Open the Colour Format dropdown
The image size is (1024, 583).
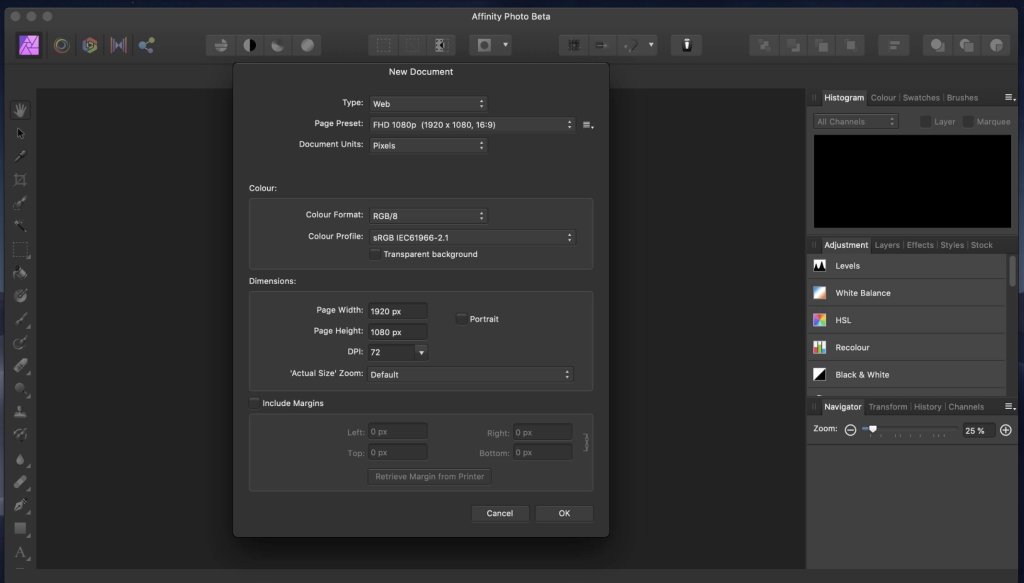[428, 215]
